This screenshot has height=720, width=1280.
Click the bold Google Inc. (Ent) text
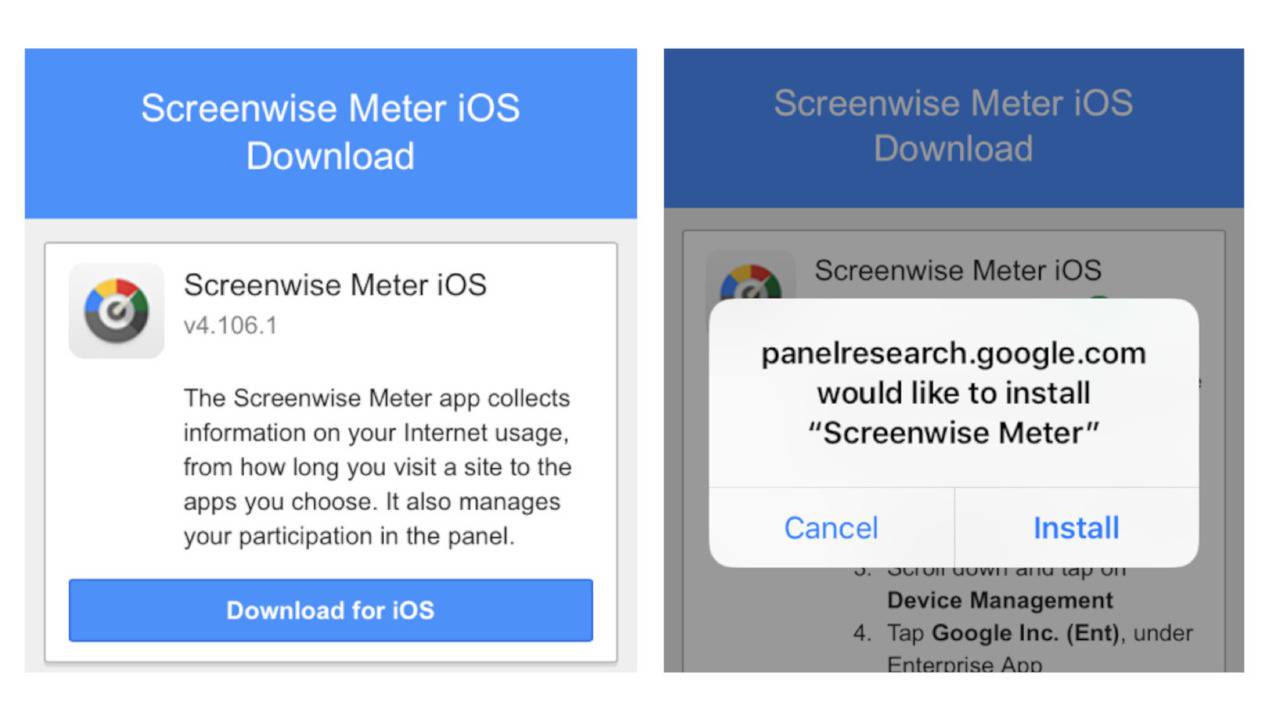click(x=1022, y=633)
